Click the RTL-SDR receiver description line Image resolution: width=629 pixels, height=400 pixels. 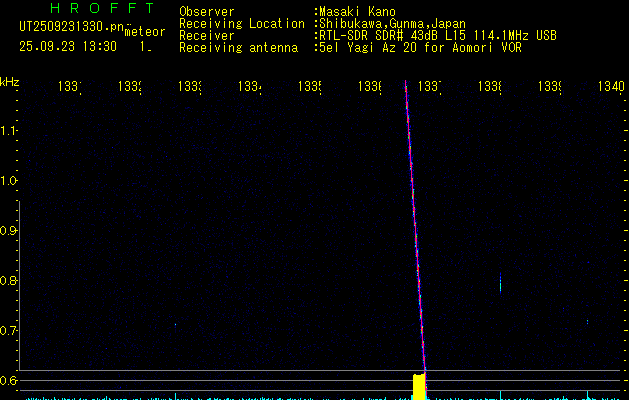(x=438, y=35)
